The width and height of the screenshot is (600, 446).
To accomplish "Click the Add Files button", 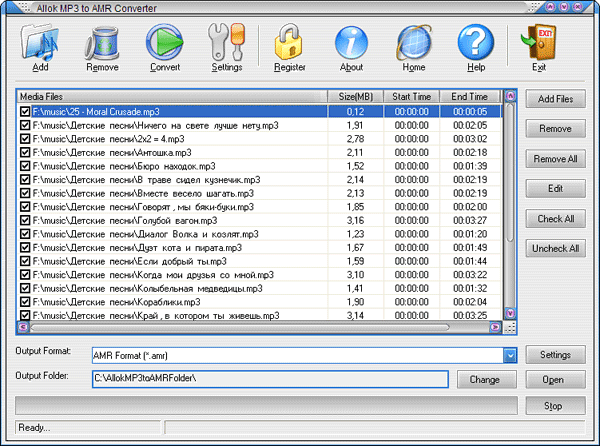I will coord(555,99).
